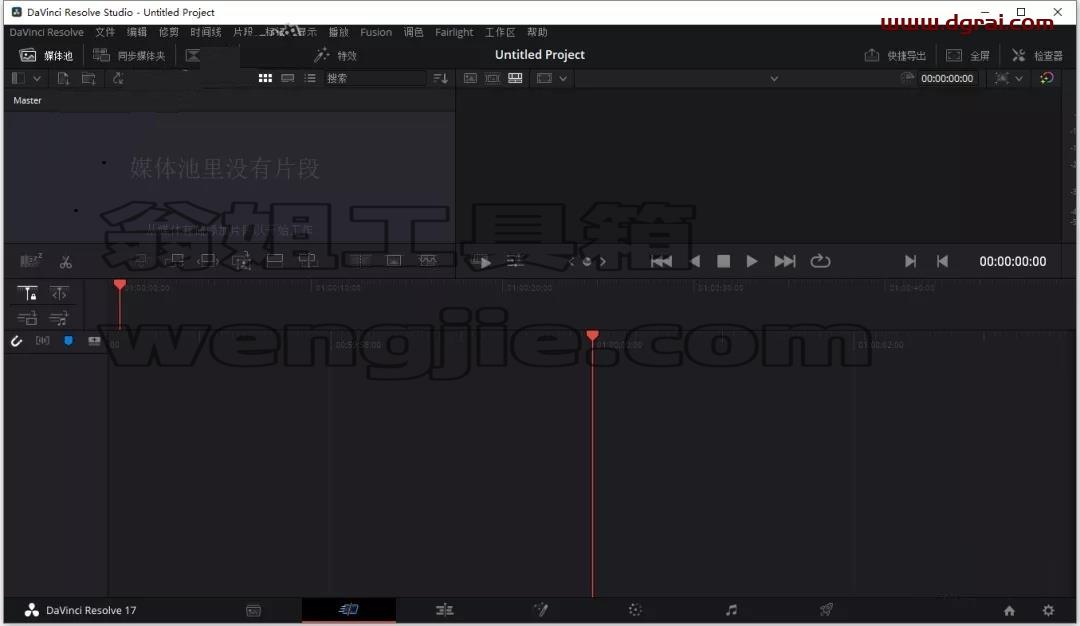
Task: Toggle the lock playhead timeline option
Action: 27,294
